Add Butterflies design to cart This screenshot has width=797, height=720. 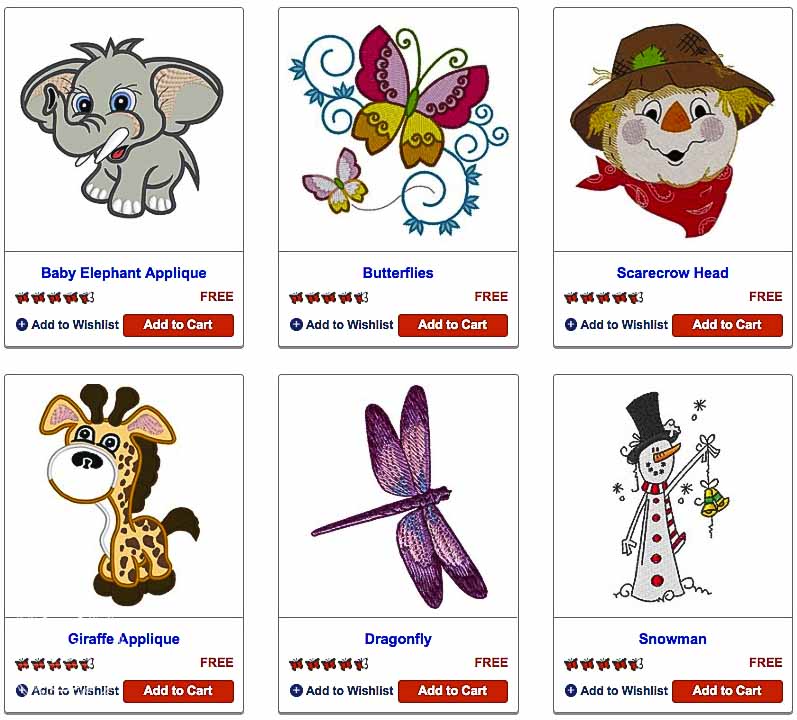coord(453,325)
